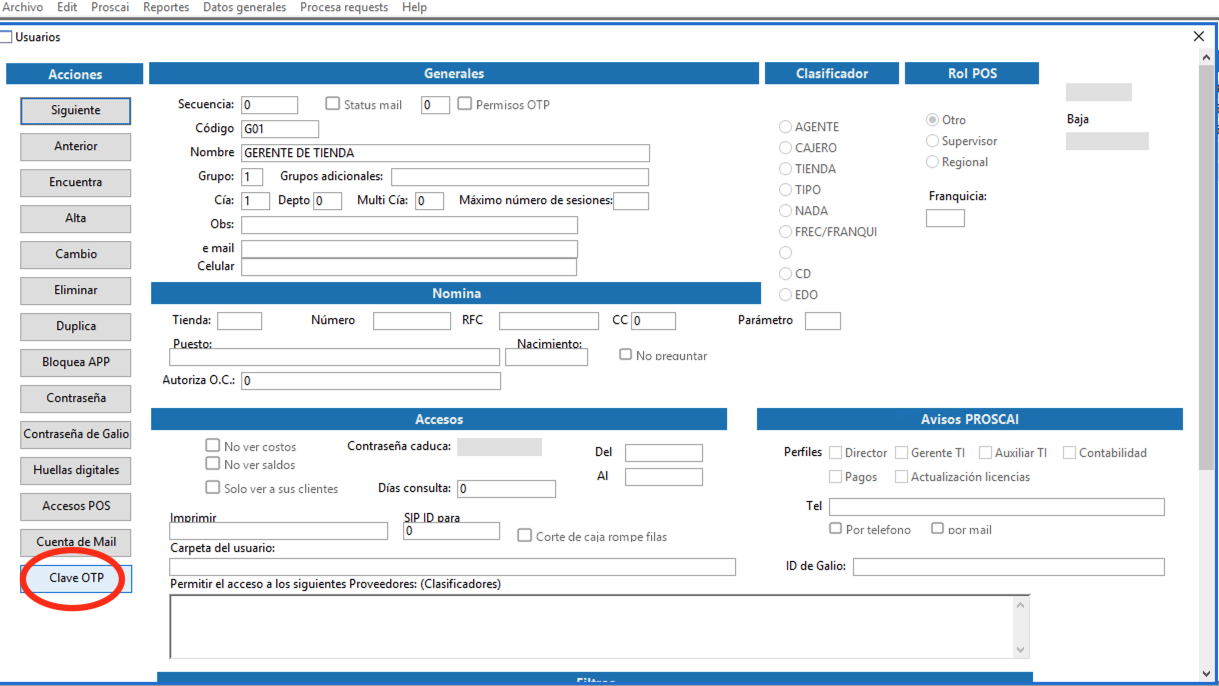Click the Encuentra button

[x=76, y=182]
